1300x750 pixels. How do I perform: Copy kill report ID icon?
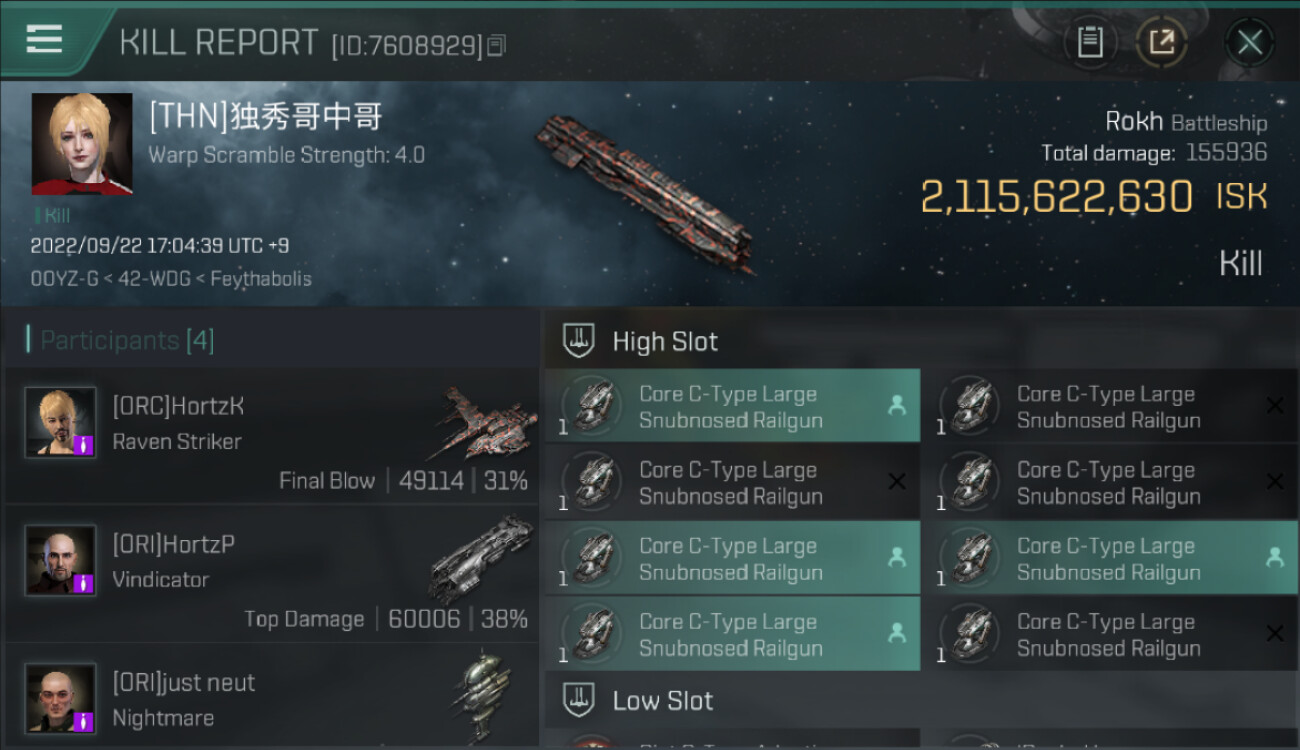pyautogui.click(x=497, y=45)
